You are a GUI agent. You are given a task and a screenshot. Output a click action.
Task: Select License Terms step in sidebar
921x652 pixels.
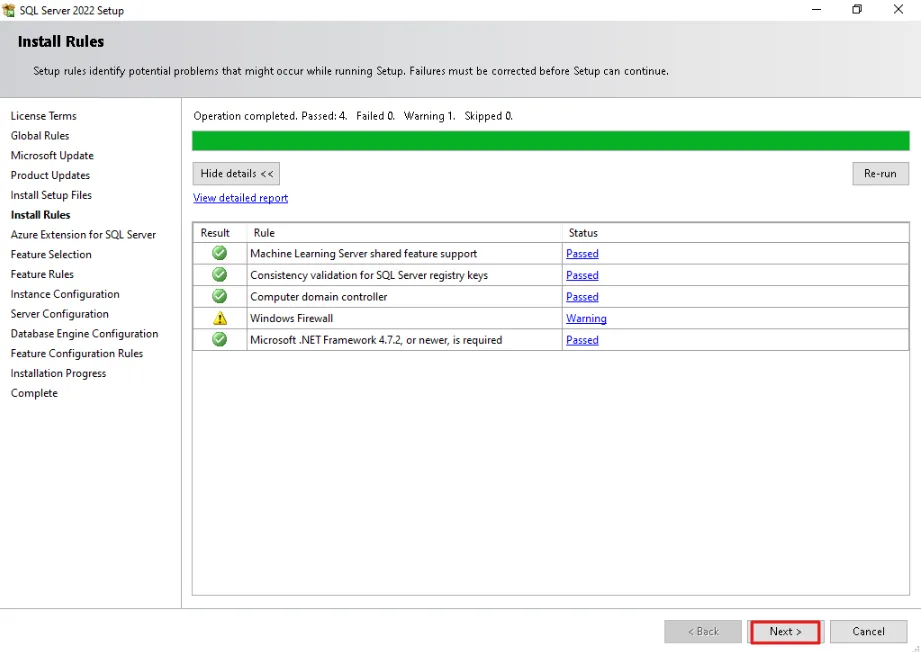pos(43,116)
